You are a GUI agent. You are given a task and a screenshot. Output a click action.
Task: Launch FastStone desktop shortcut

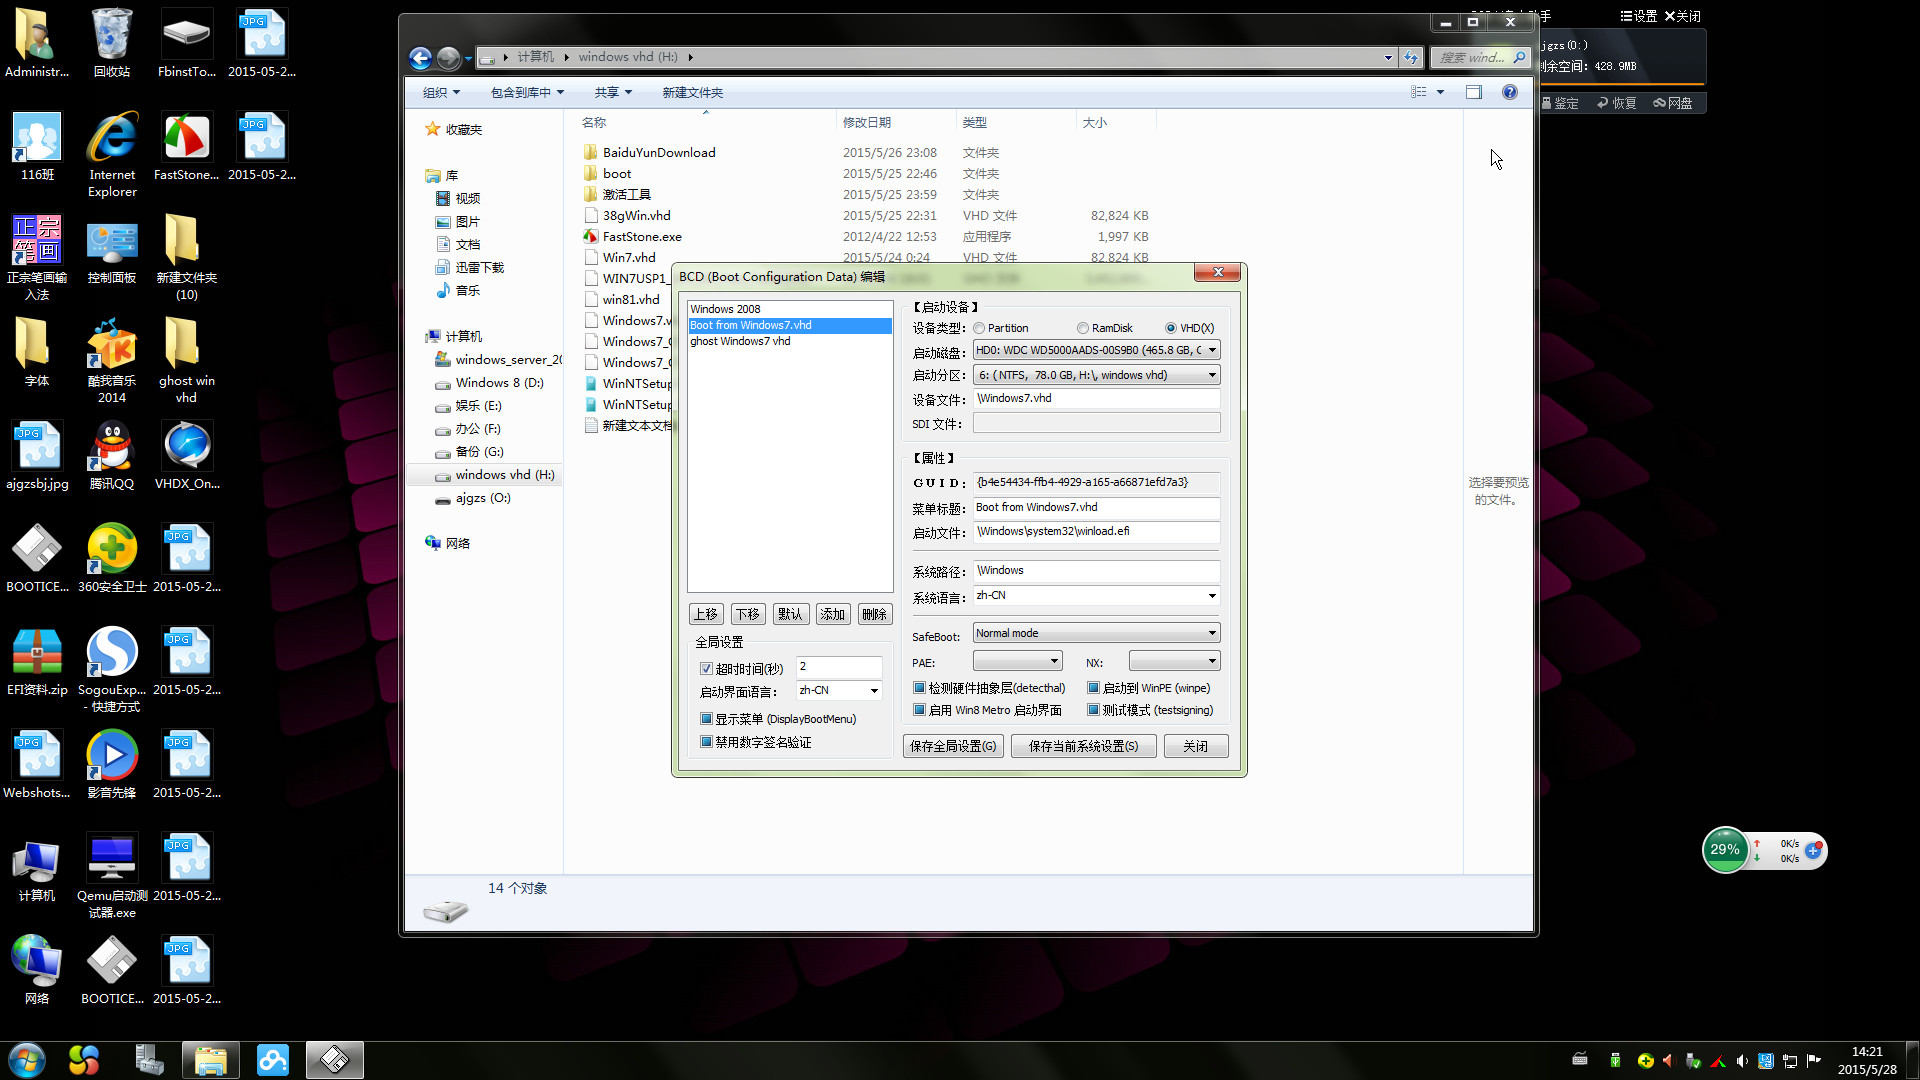point(187,147)
